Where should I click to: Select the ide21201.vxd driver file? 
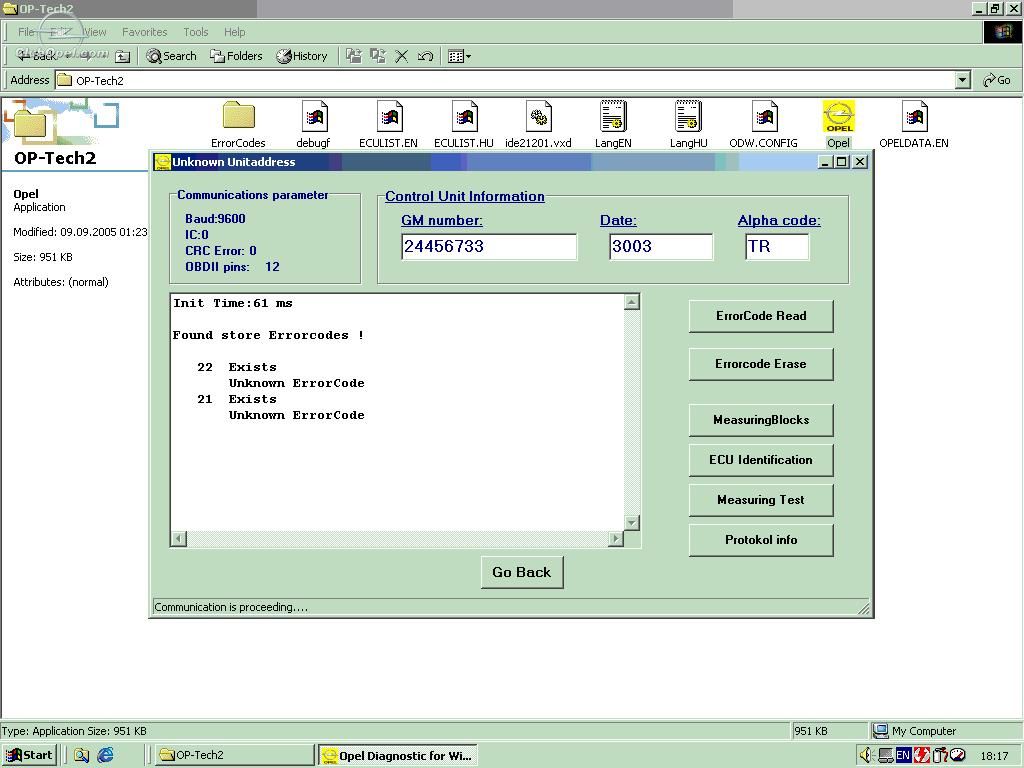pos(538,125)
